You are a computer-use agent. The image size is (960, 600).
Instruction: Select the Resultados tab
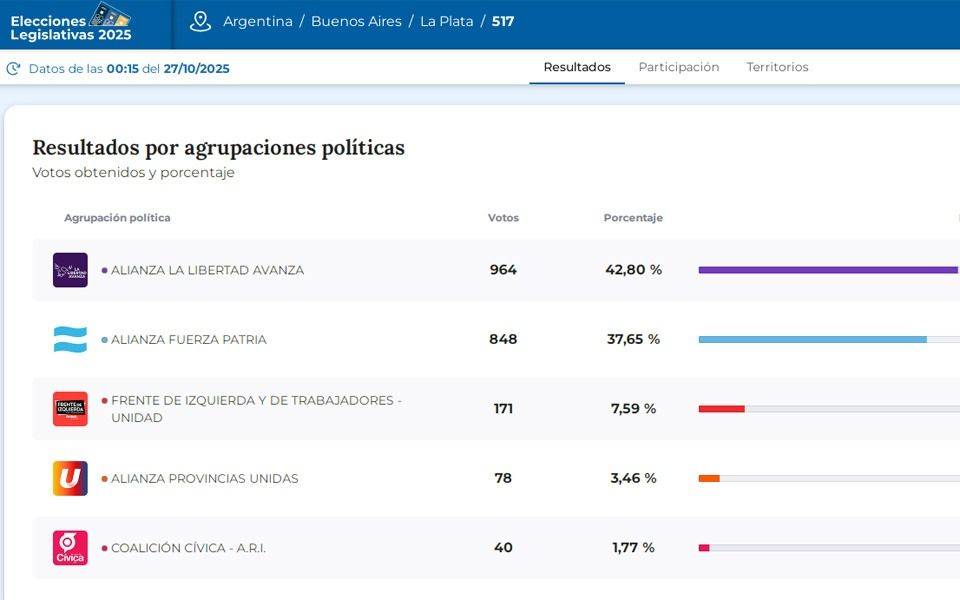tap(577, 67)
